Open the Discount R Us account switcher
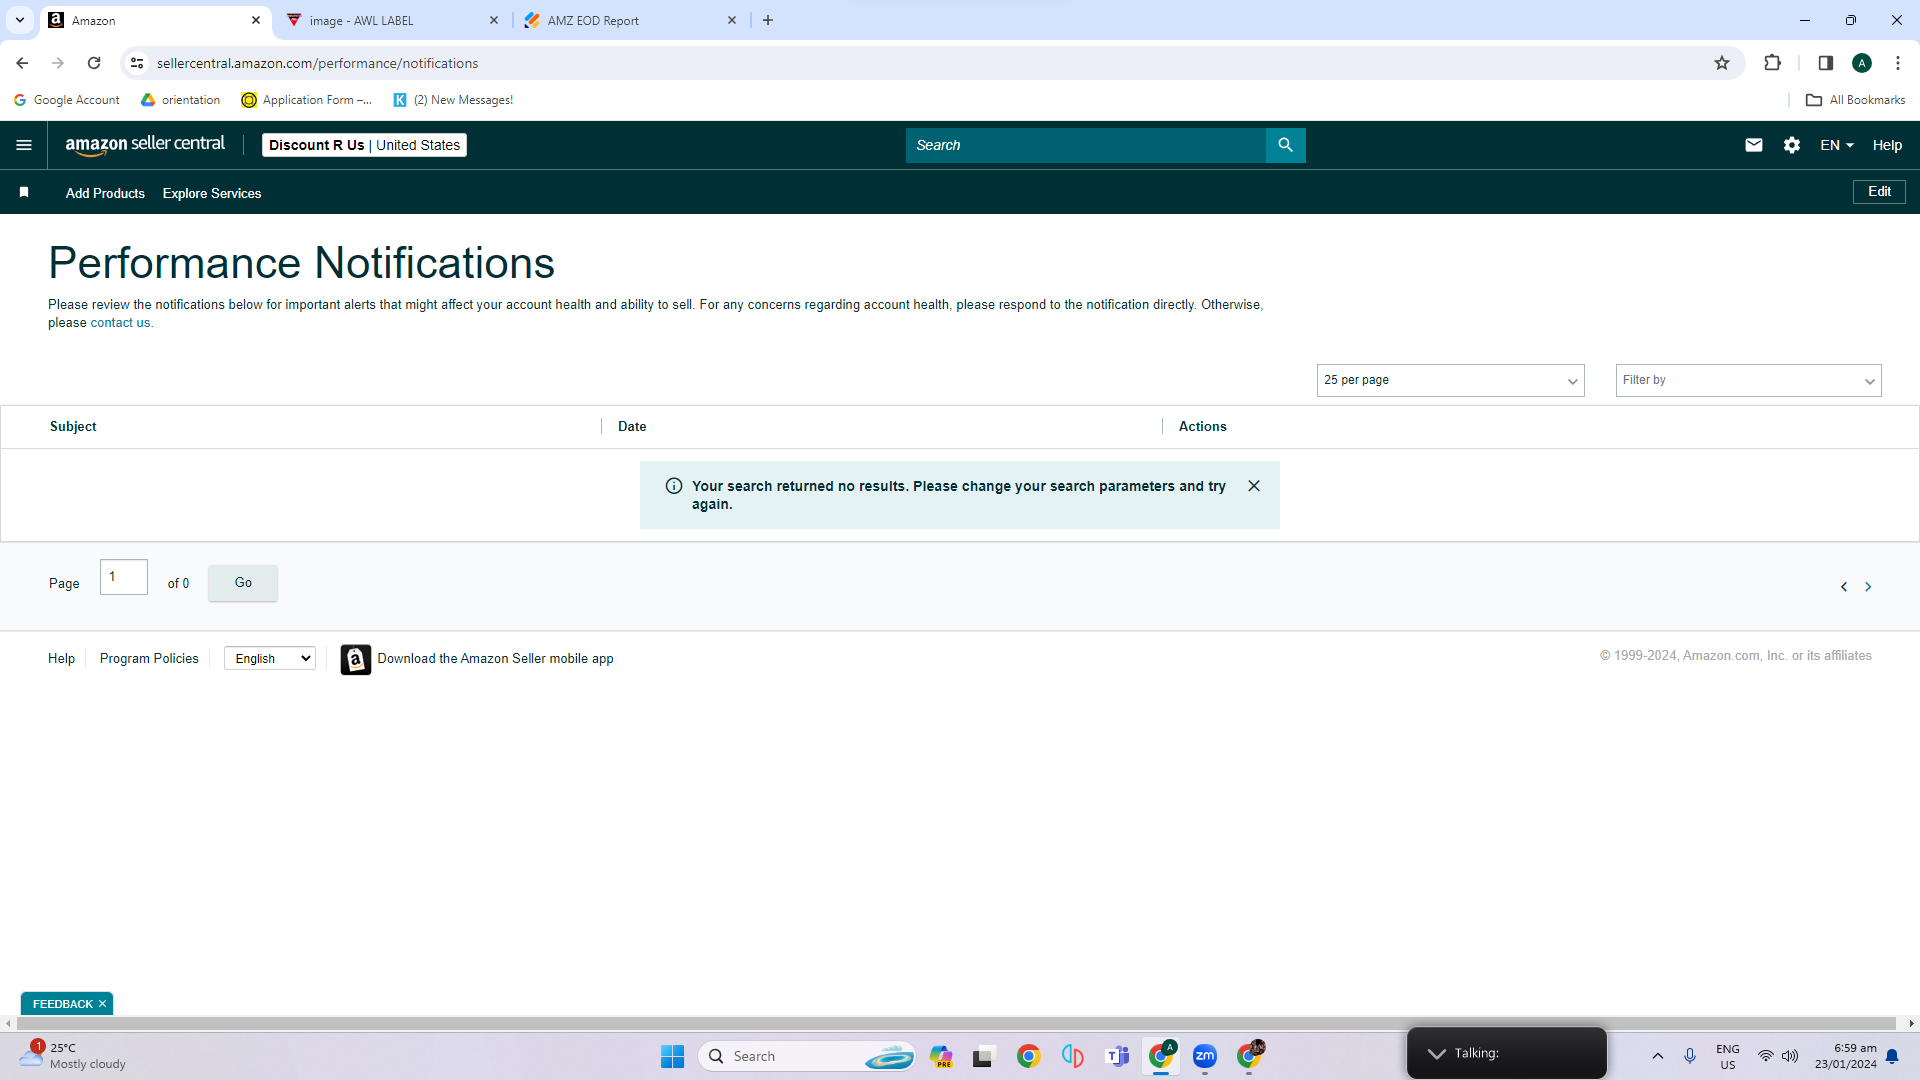 point(364,145)
